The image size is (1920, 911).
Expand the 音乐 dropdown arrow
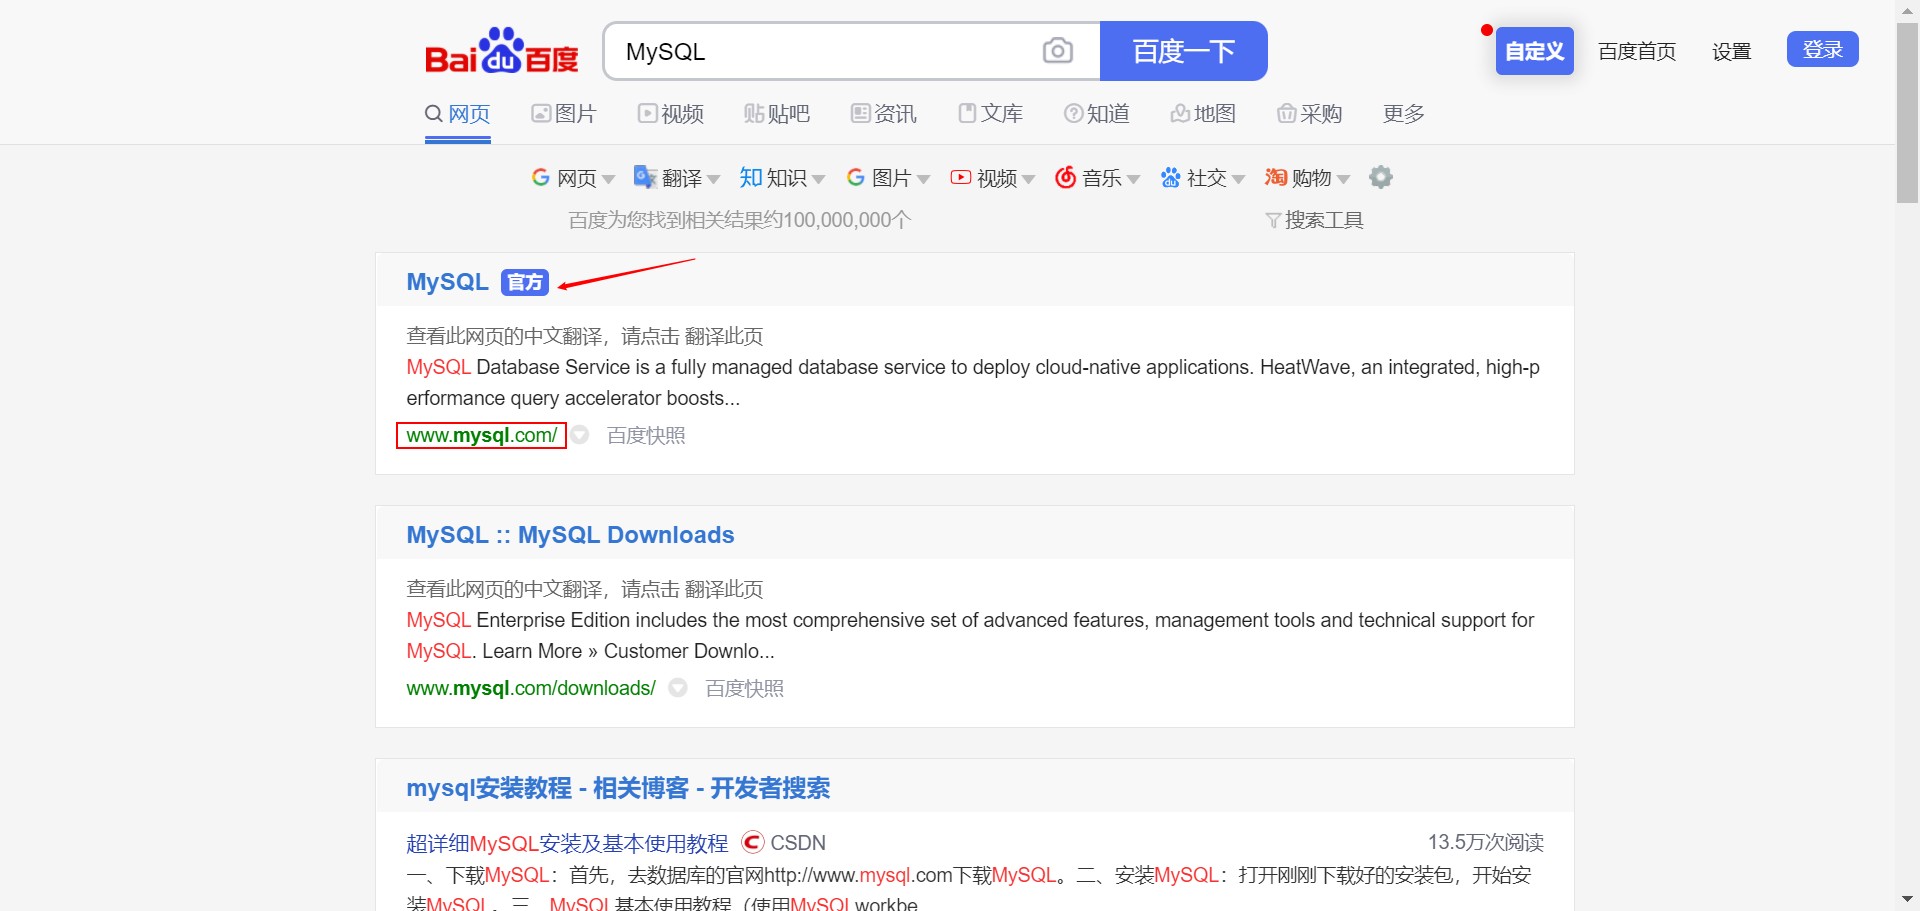point(1133,180)
